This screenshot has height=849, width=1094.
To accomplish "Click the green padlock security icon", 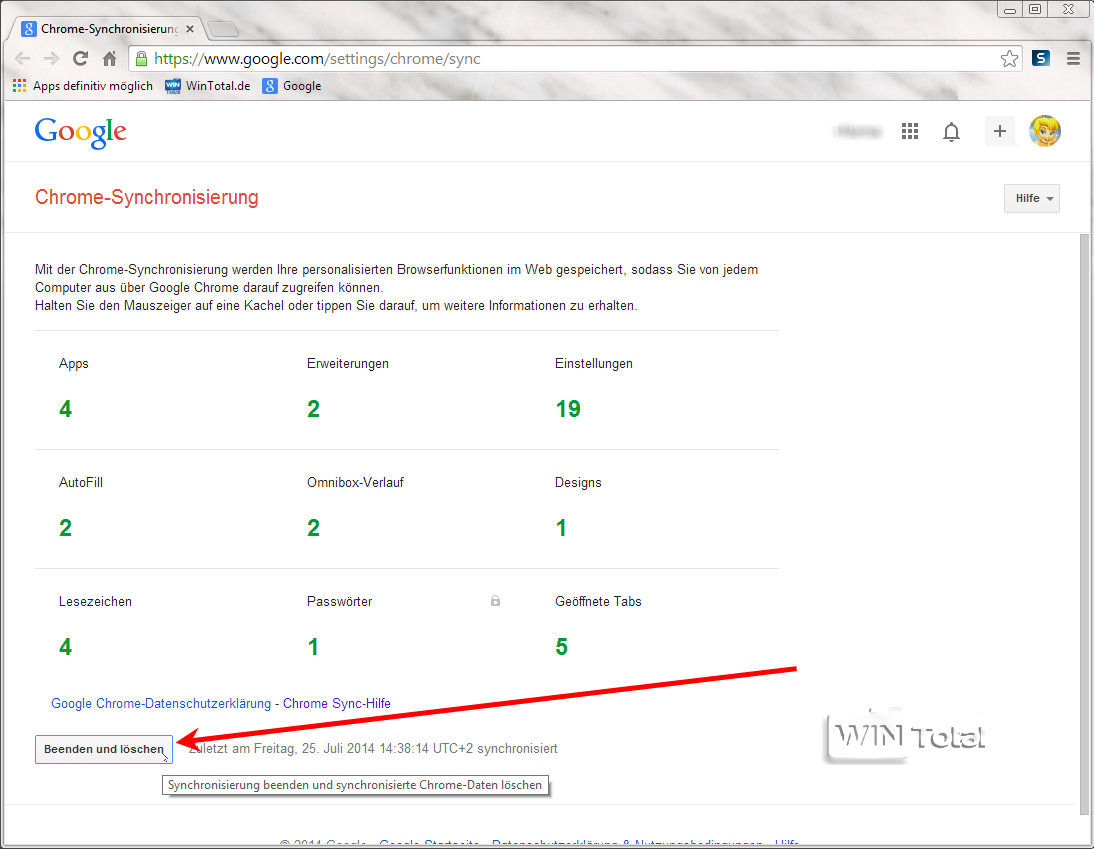I will (x=141, y=59).
